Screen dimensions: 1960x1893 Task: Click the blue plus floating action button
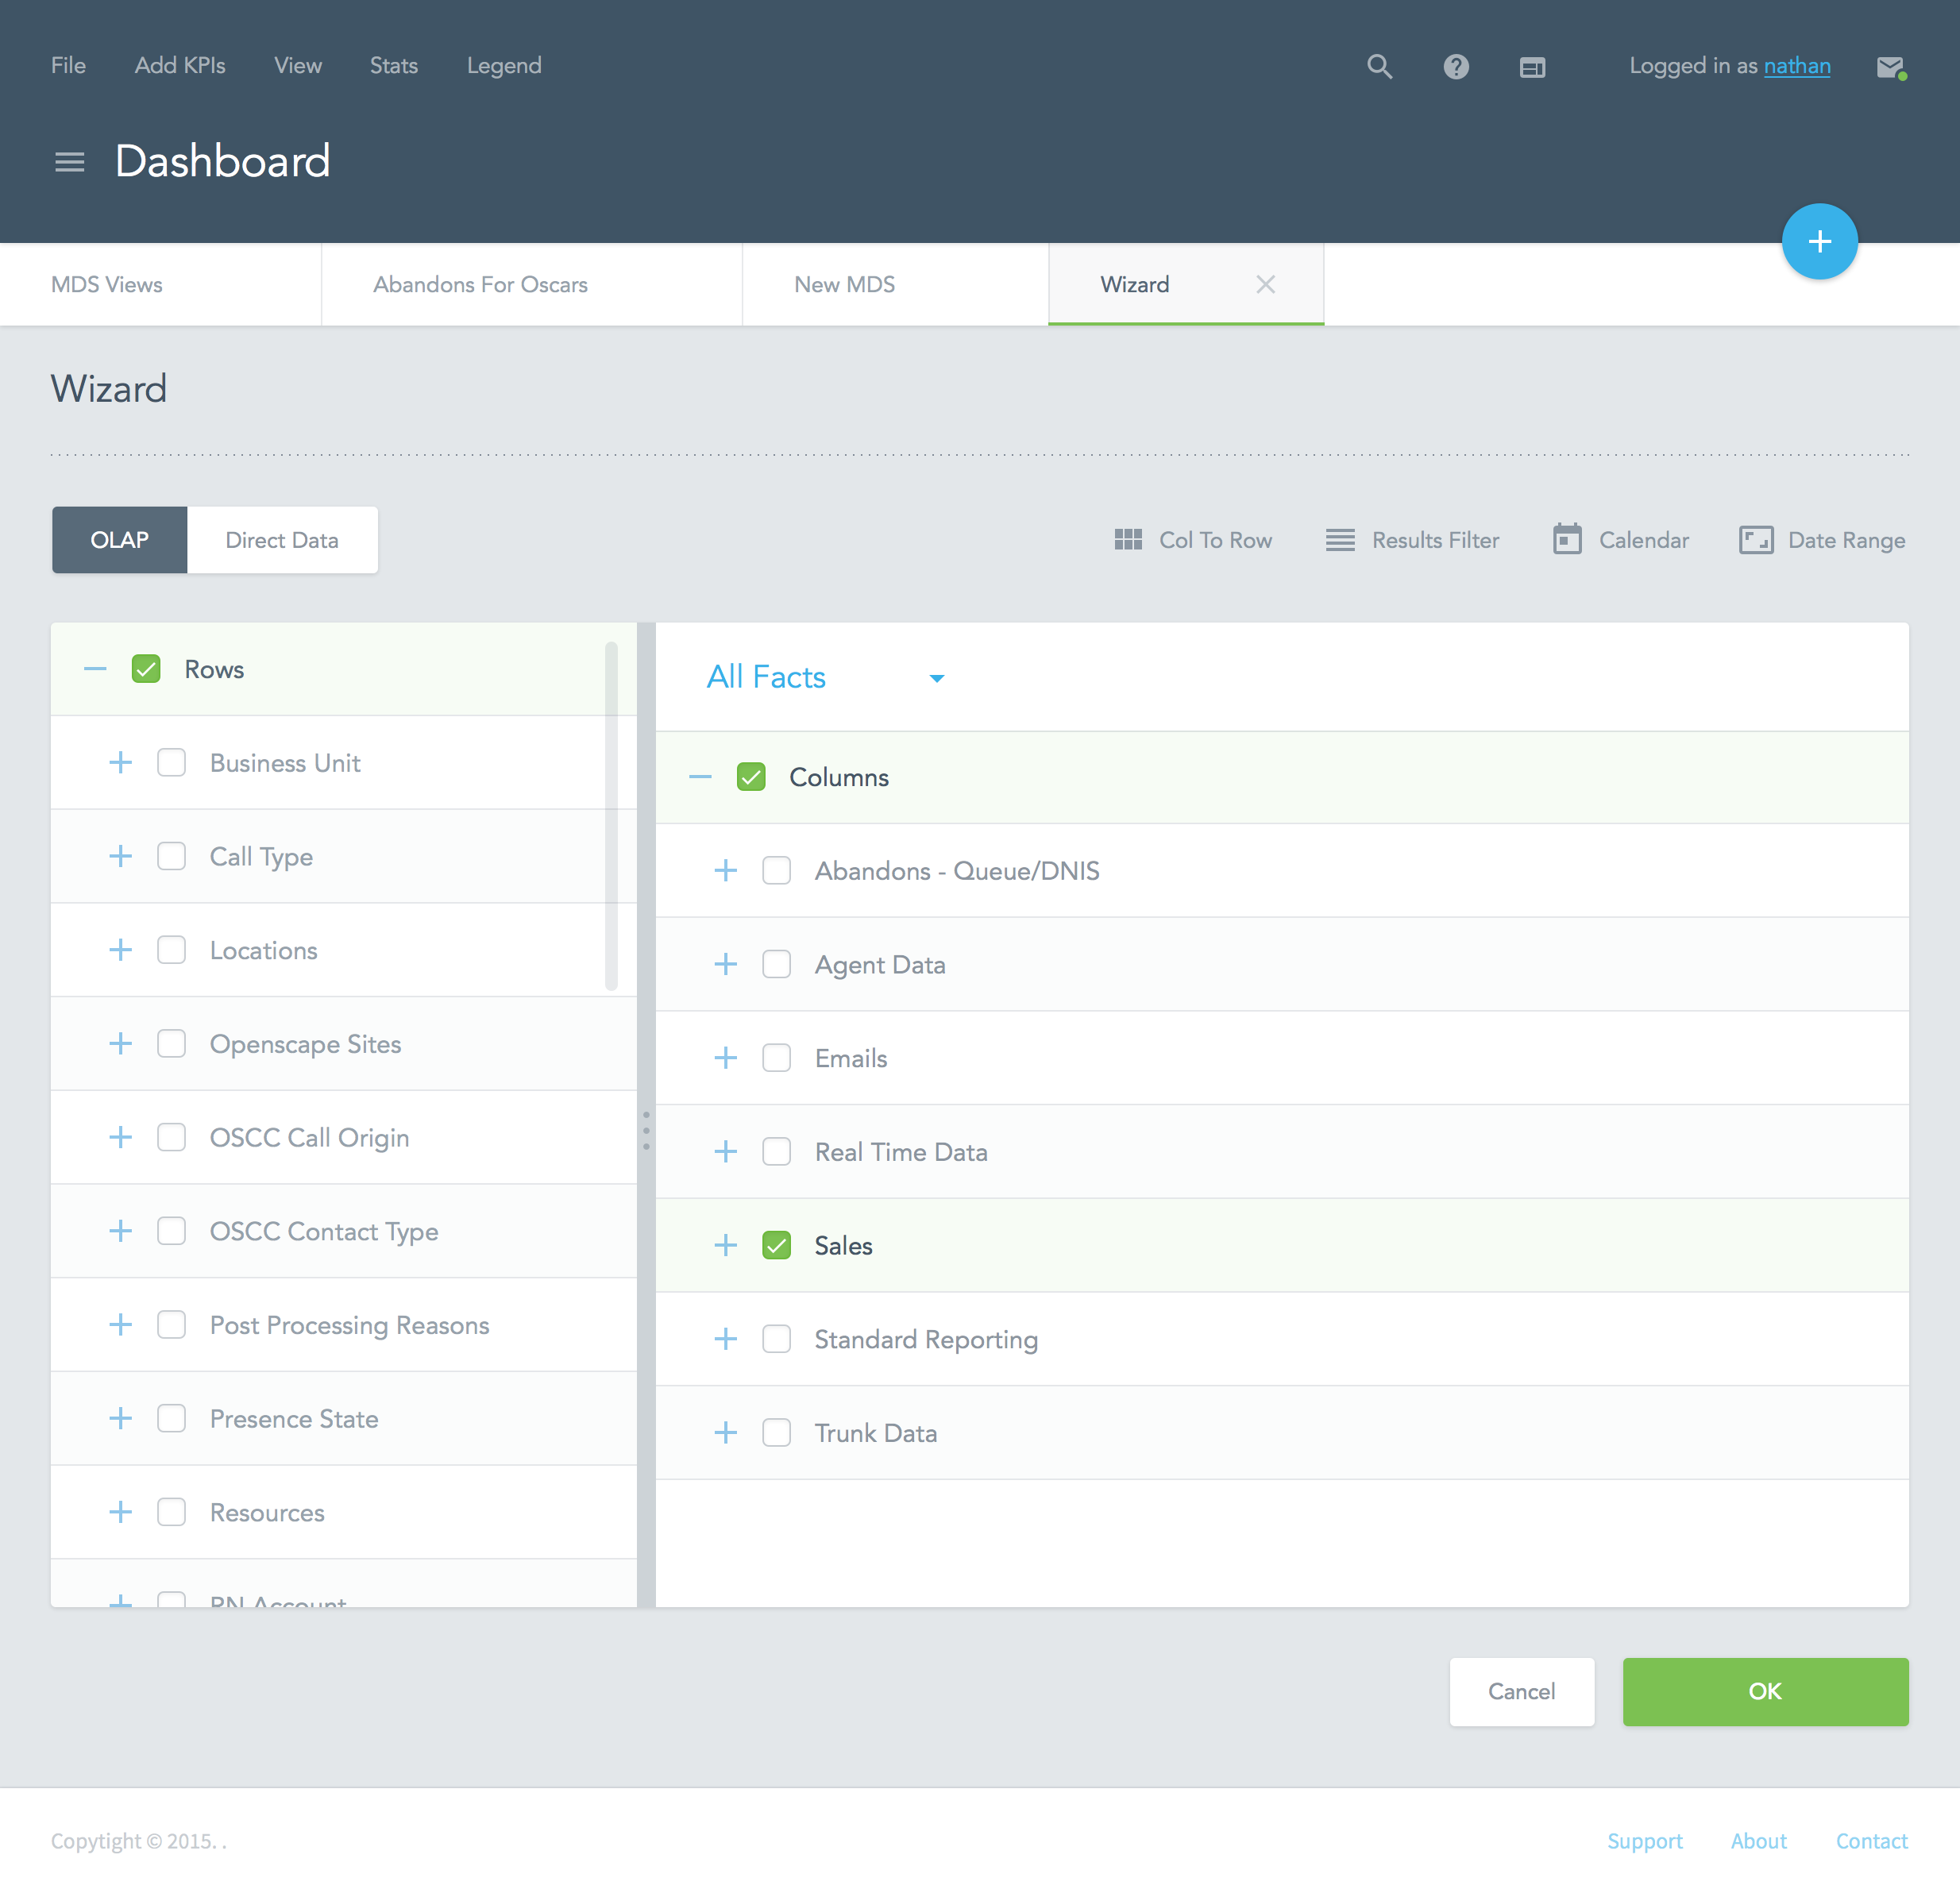1818,241
